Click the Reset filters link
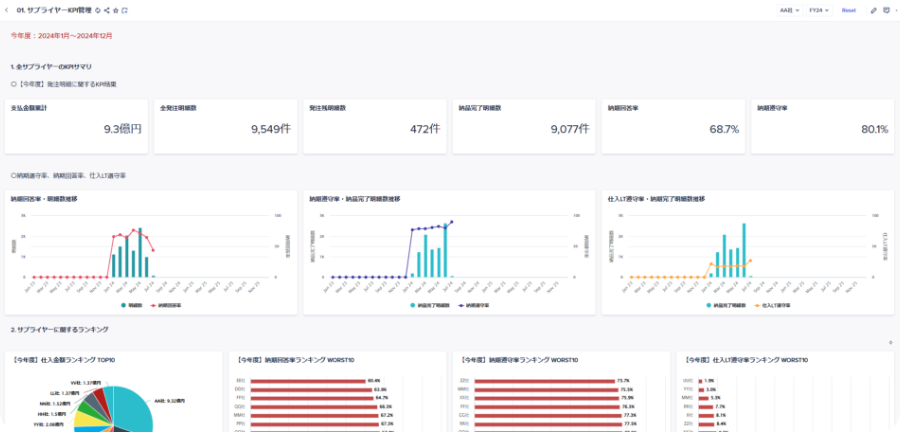The height and width of the screenshot is (432, 900). pyautogui.click(x=848, y=10)
